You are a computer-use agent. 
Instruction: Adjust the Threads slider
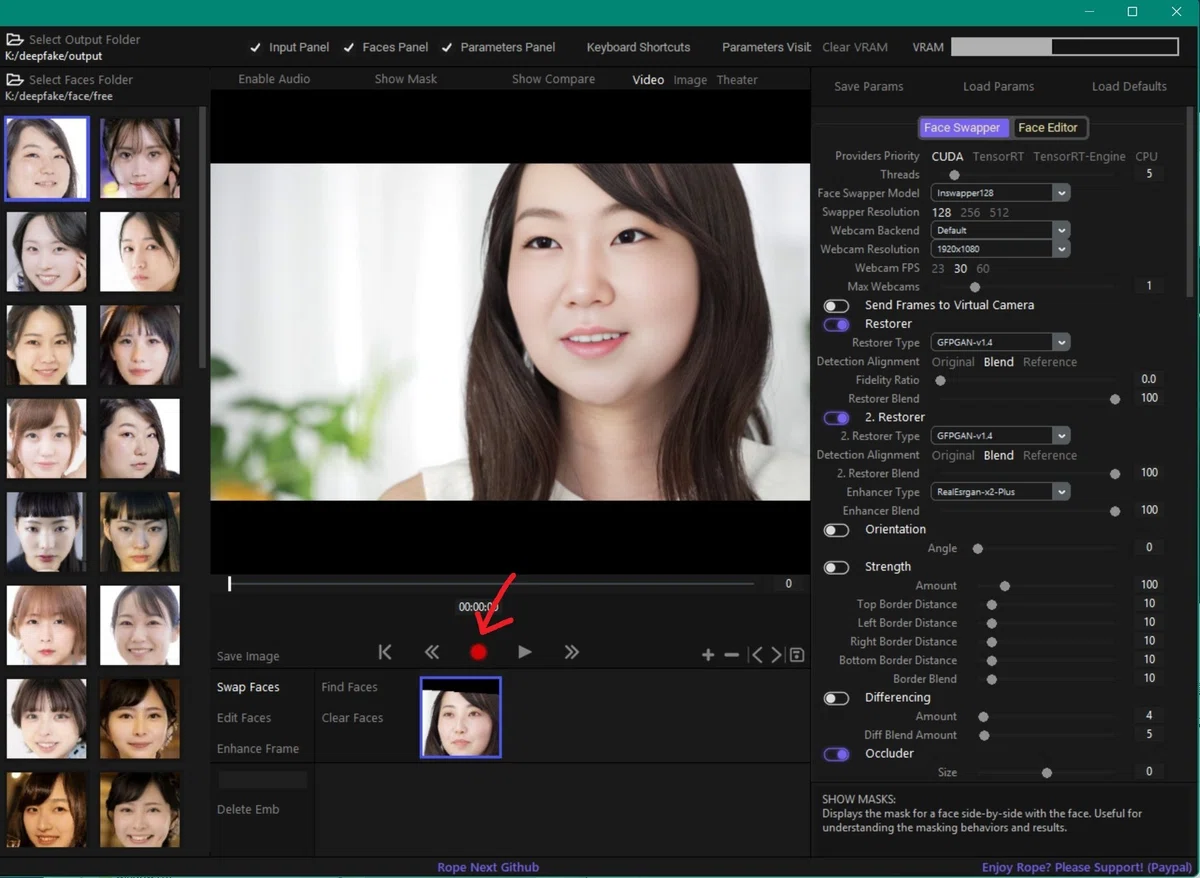pyautogui.click(x=1032, y=175)
